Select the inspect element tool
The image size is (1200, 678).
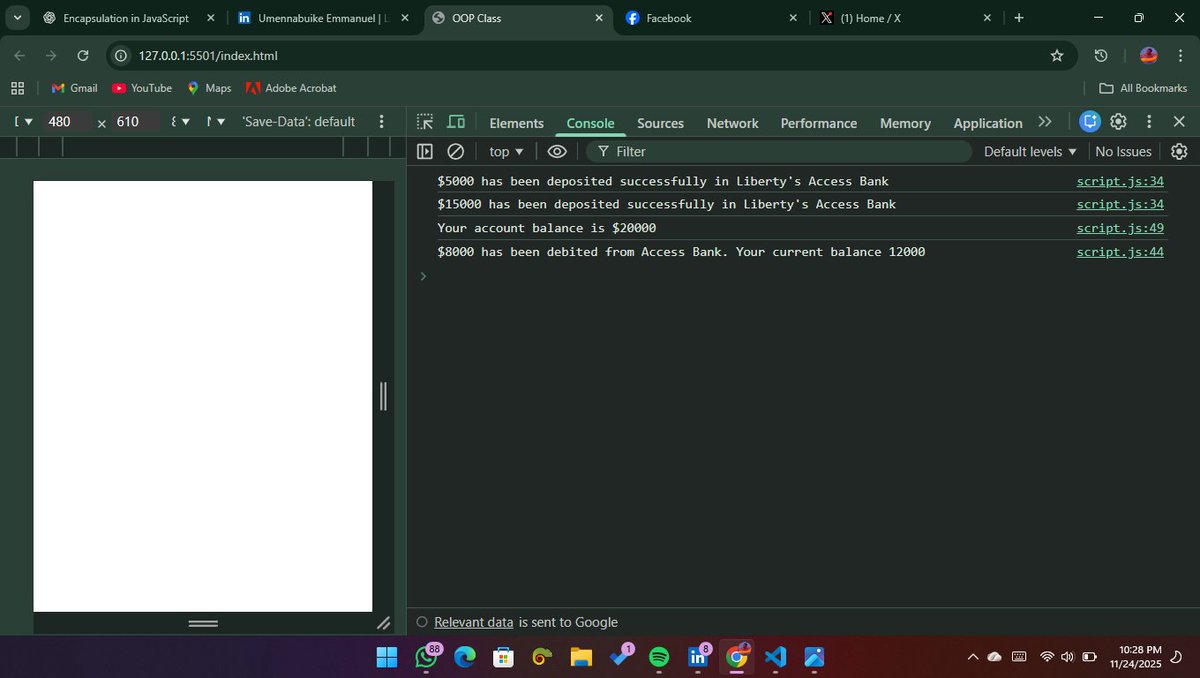pyautogui.click(x=425, y=121)
